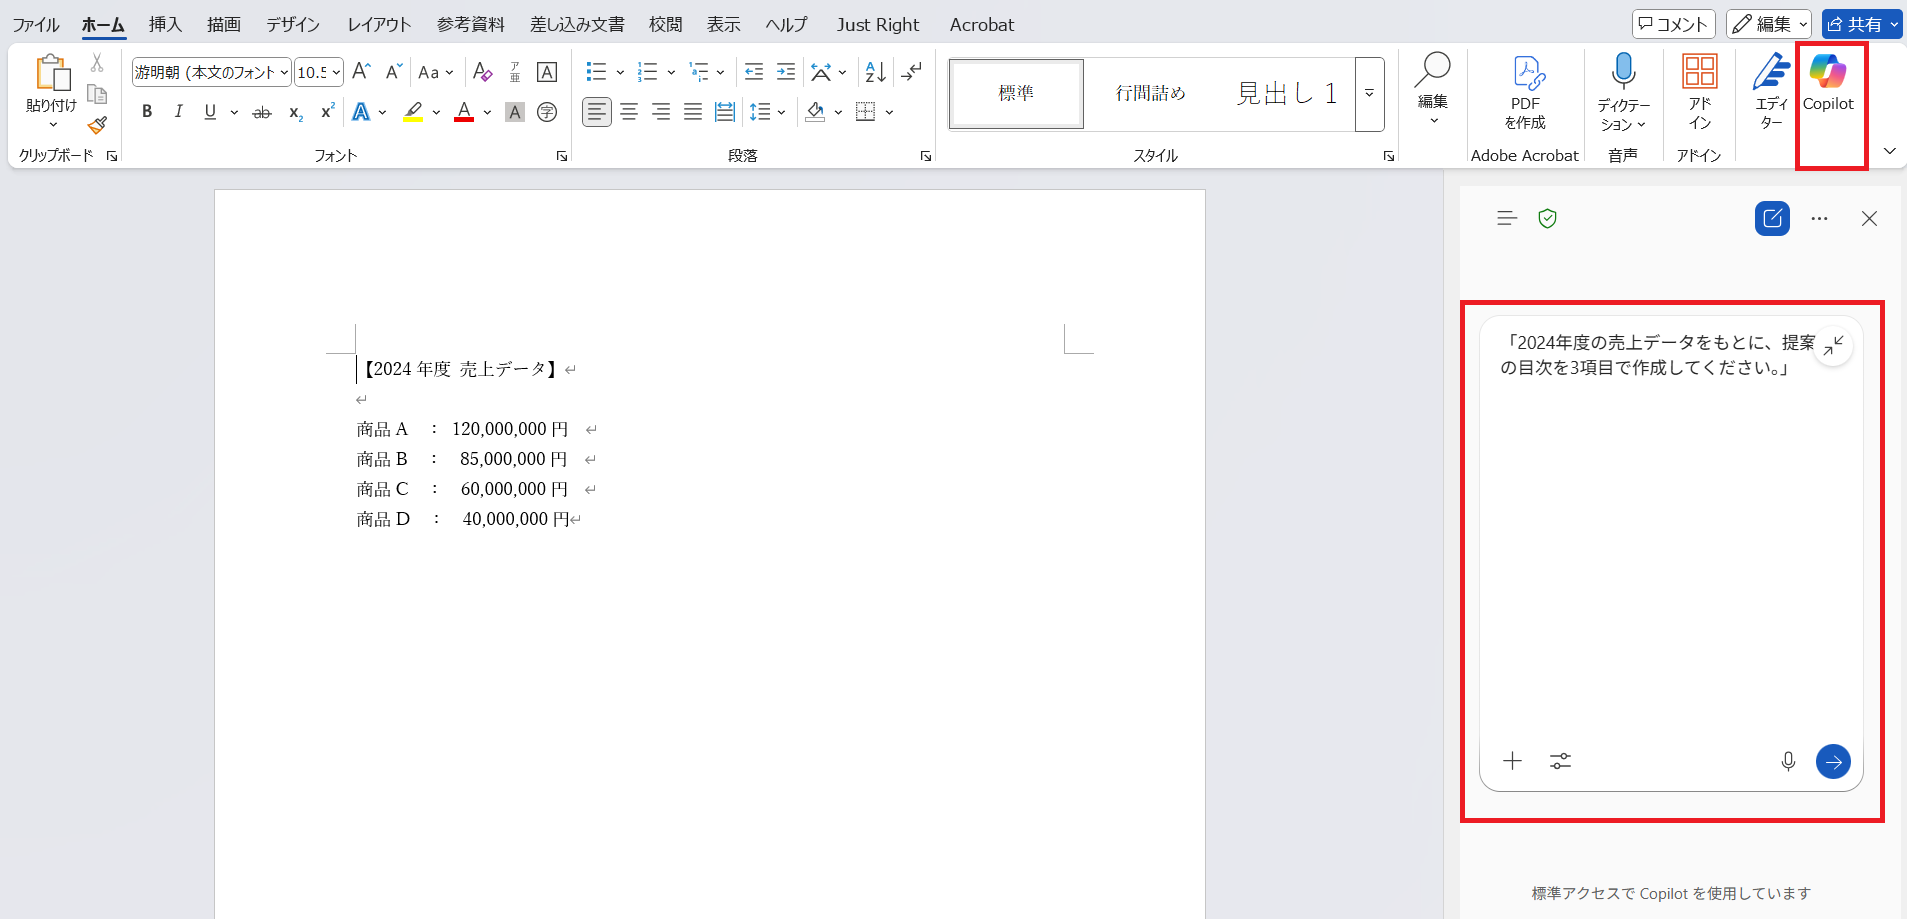Open the 挿入 ribbon tab

pos(165,24)
